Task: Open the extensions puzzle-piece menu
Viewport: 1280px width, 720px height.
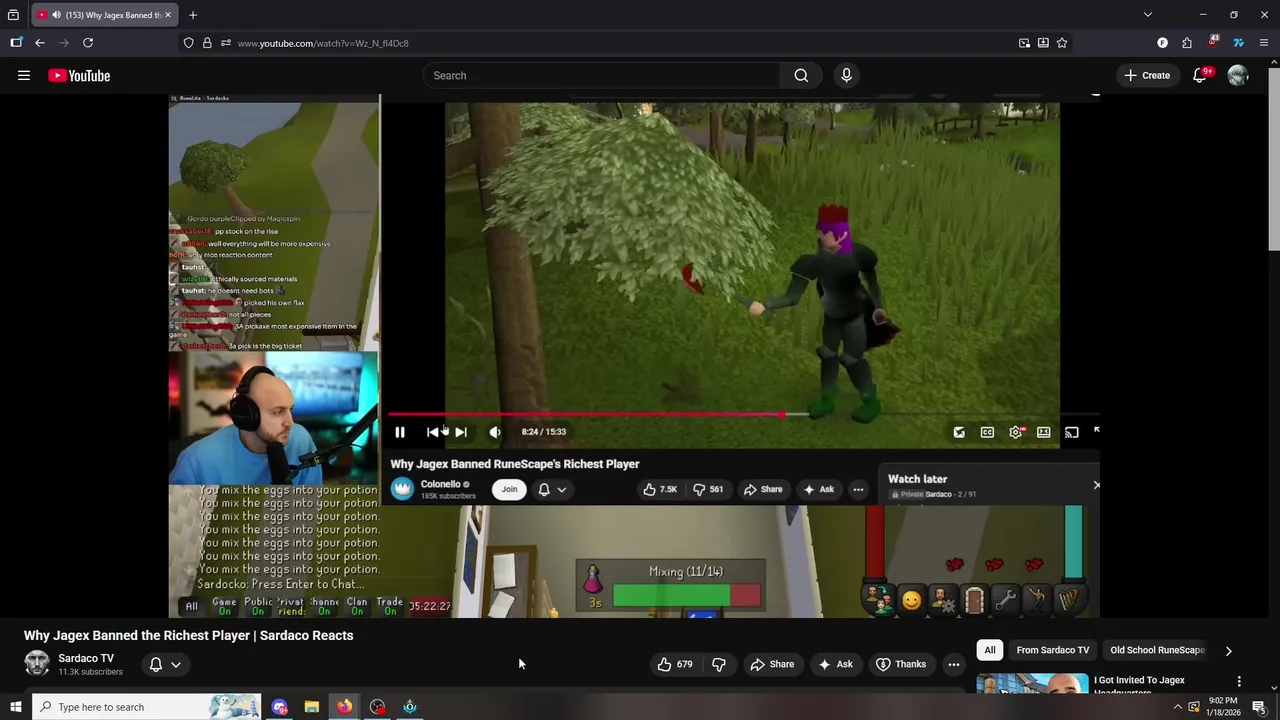Action: pyautogui.click(x=1187, y=43)
